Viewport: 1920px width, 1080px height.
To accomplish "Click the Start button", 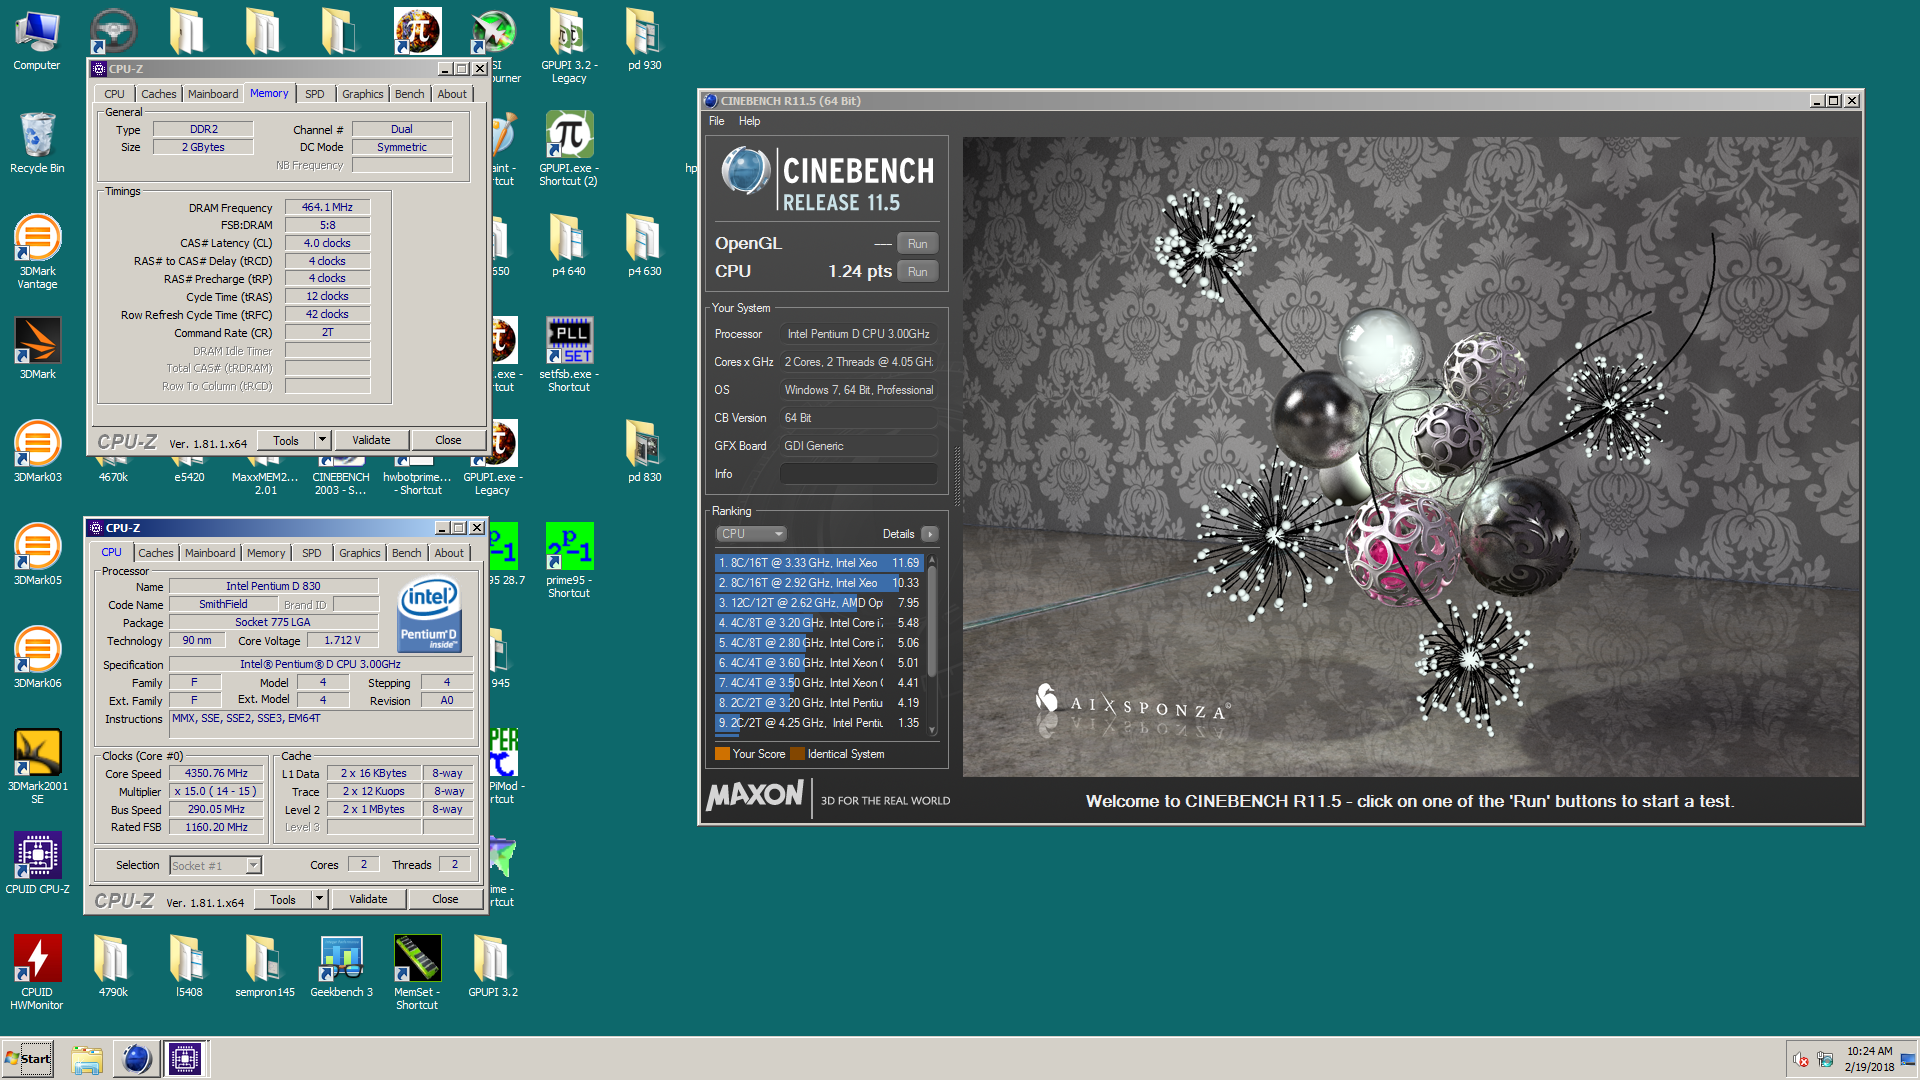I will pyautogui.click(x=28, y=1058).
